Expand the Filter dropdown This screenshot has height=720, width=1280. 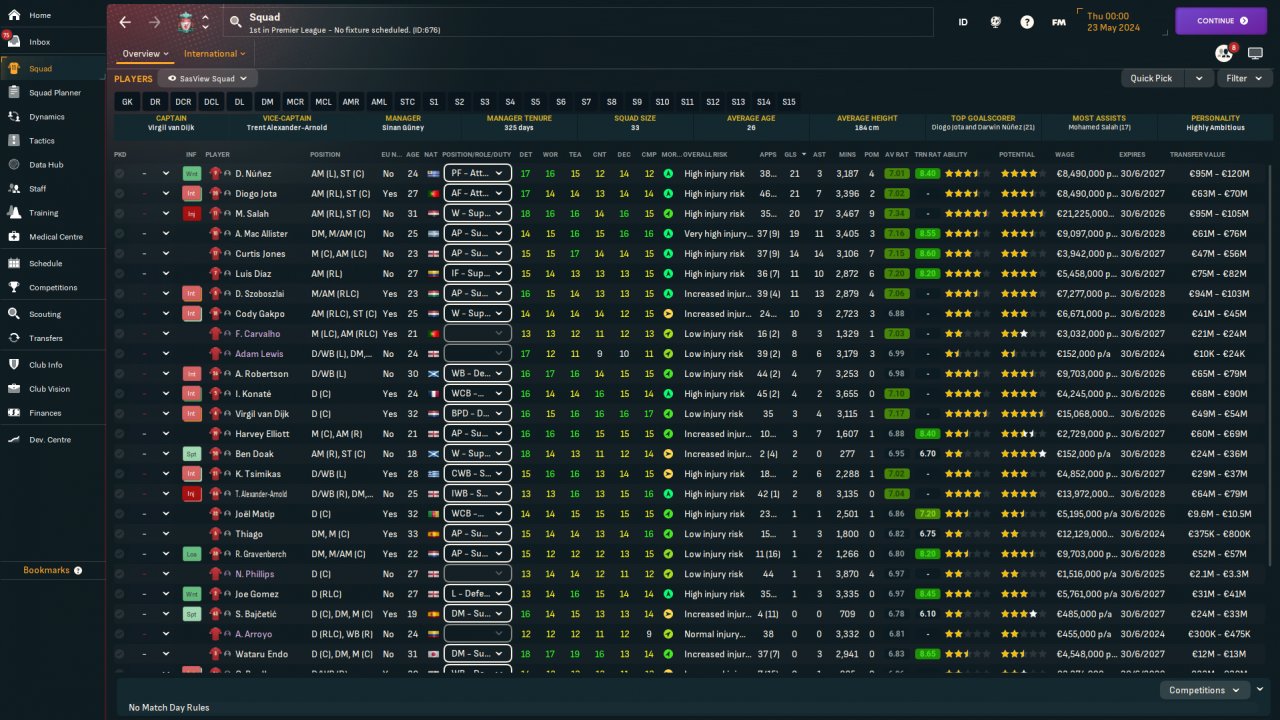(x=1243, y=78)
